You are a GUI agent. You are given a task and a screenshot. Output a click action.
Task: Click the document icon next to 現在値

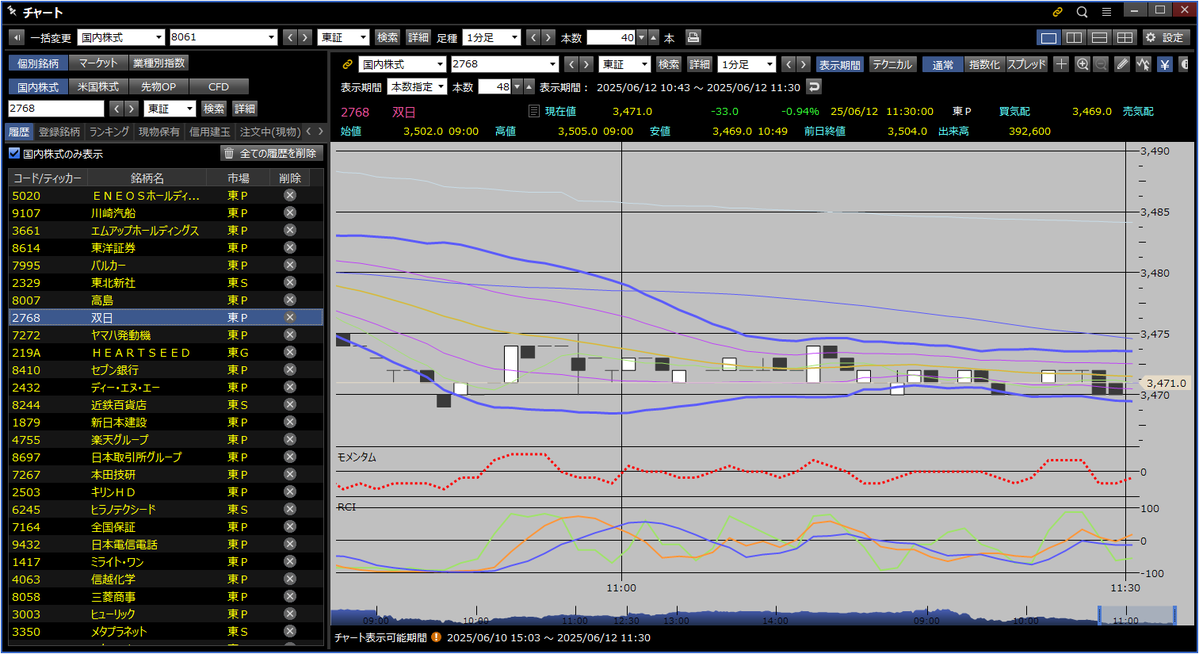pos(534,111)
